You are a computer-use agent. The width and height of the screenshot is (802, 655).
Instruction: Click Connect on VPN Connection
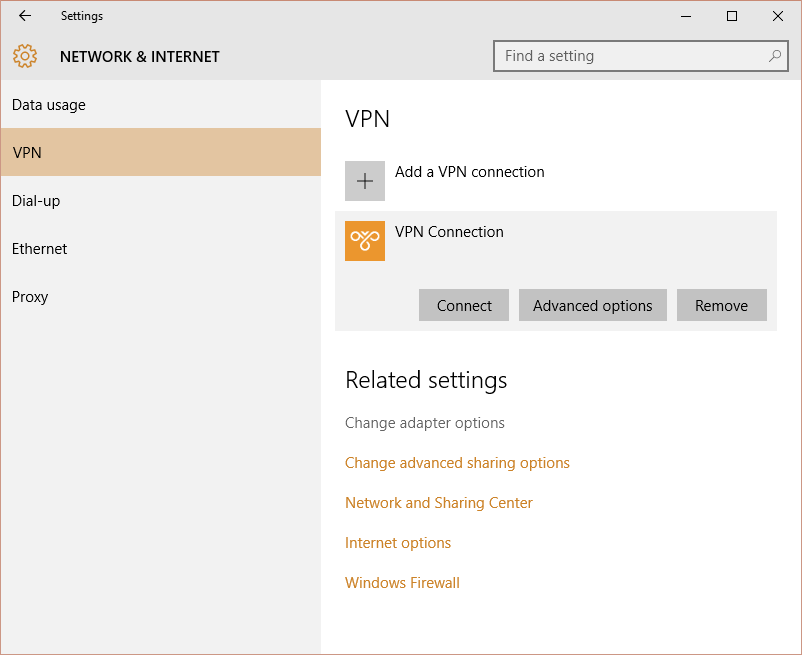(x=463, y=305)
